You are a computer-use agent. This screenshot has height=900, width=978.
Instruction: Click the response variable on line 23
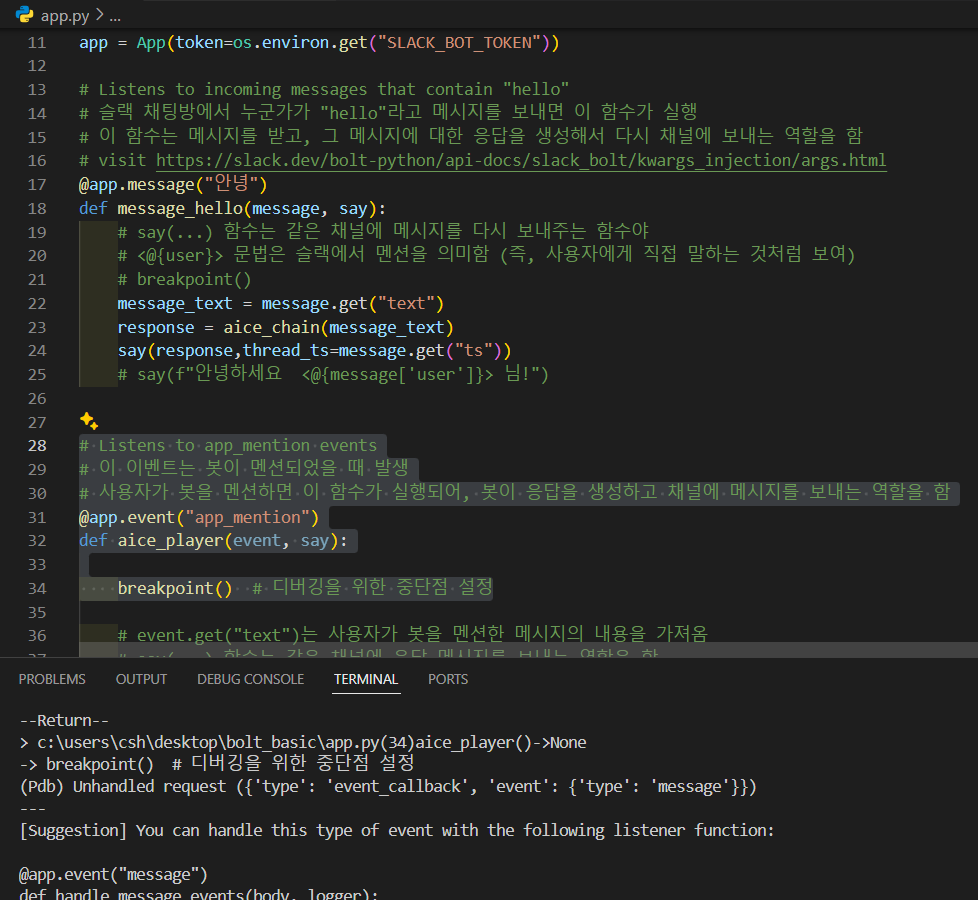coord(156,327)
